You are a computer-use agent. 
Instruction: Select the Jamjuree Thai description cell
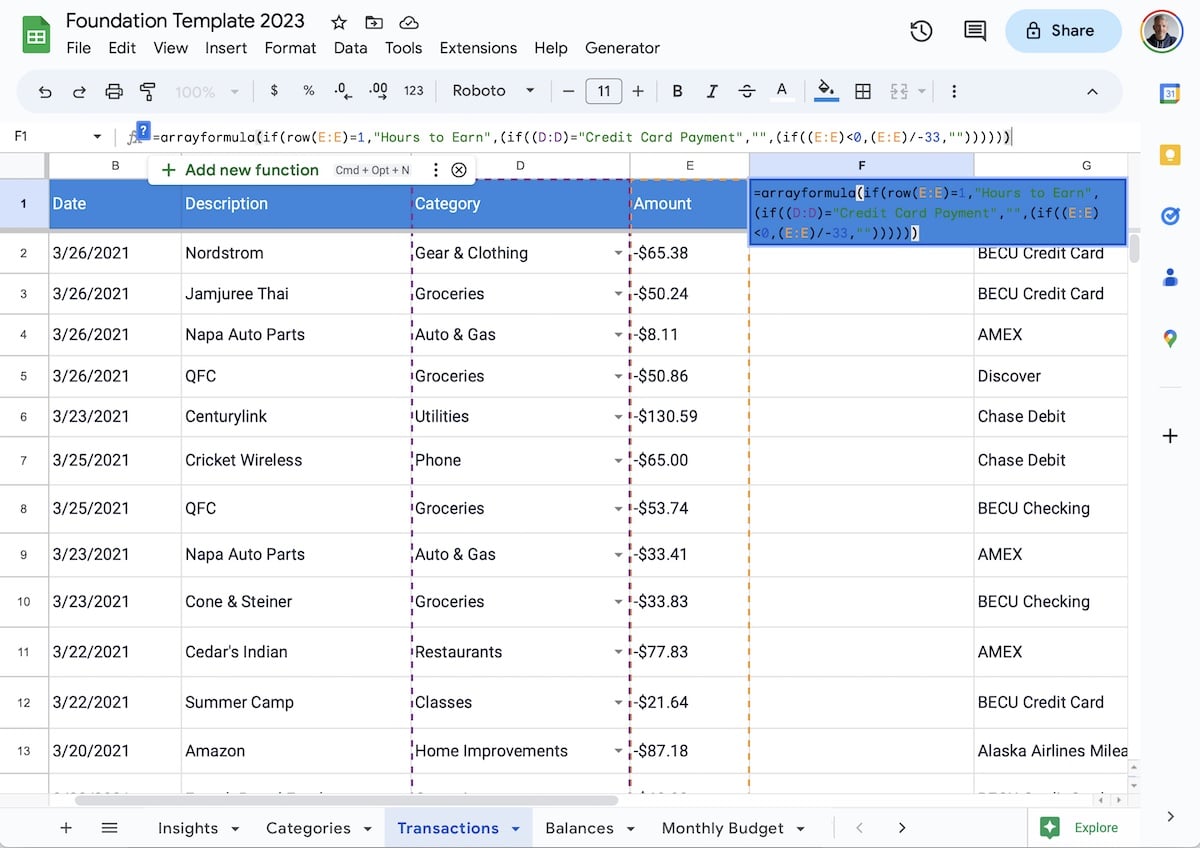296,294
